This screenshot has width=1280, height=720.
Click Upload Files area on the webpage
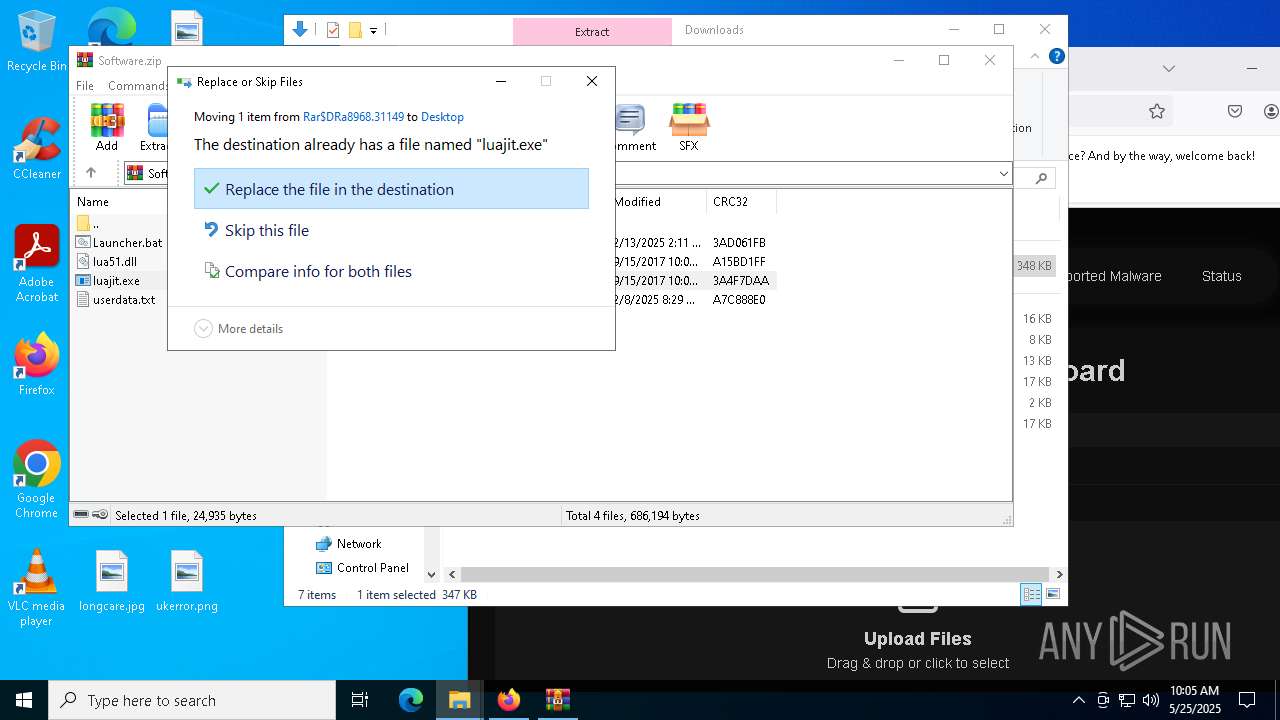(x=918, y=638)
